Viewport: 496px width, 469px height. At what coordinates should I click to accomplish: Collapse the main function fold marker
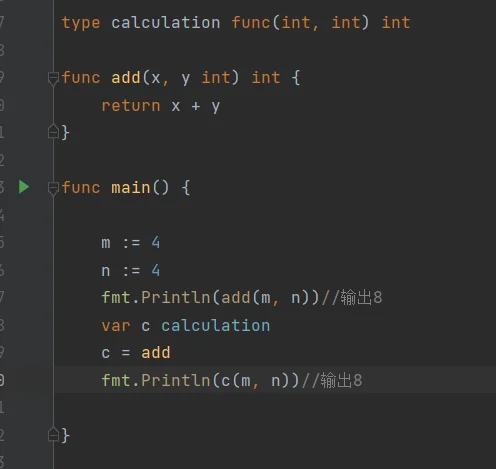pos(53,189)
